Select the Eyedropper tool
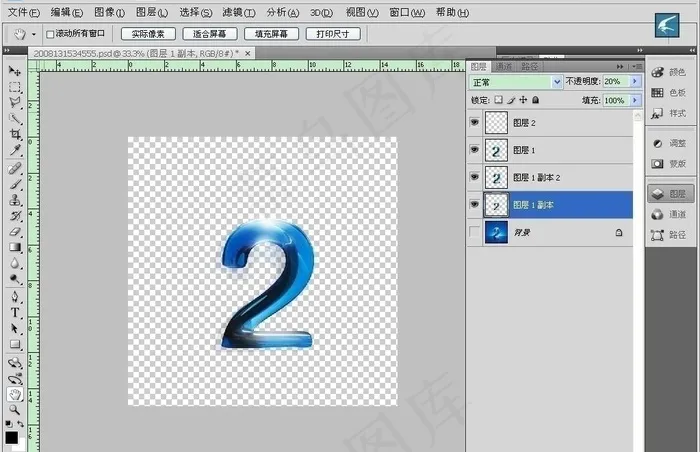 tap(15, 150)
